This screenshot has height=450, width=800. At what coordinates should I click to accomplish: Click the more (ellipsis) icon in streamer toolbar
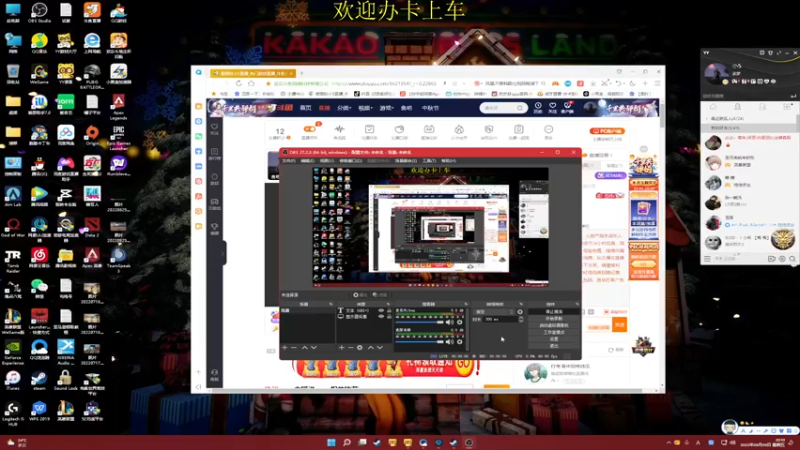[x=548, y=131]
